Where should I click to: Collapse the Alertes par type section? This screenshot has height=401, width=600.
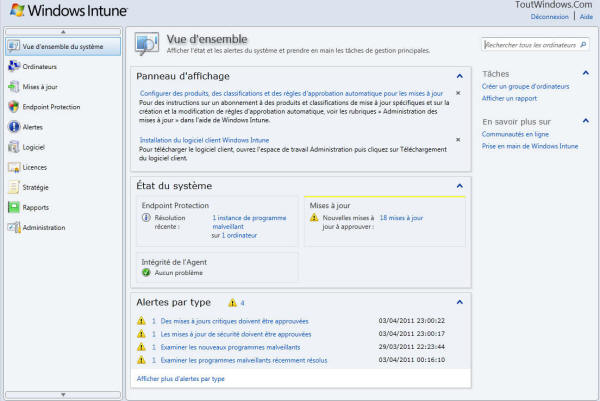pyautogui.click(x=460, y=302)
